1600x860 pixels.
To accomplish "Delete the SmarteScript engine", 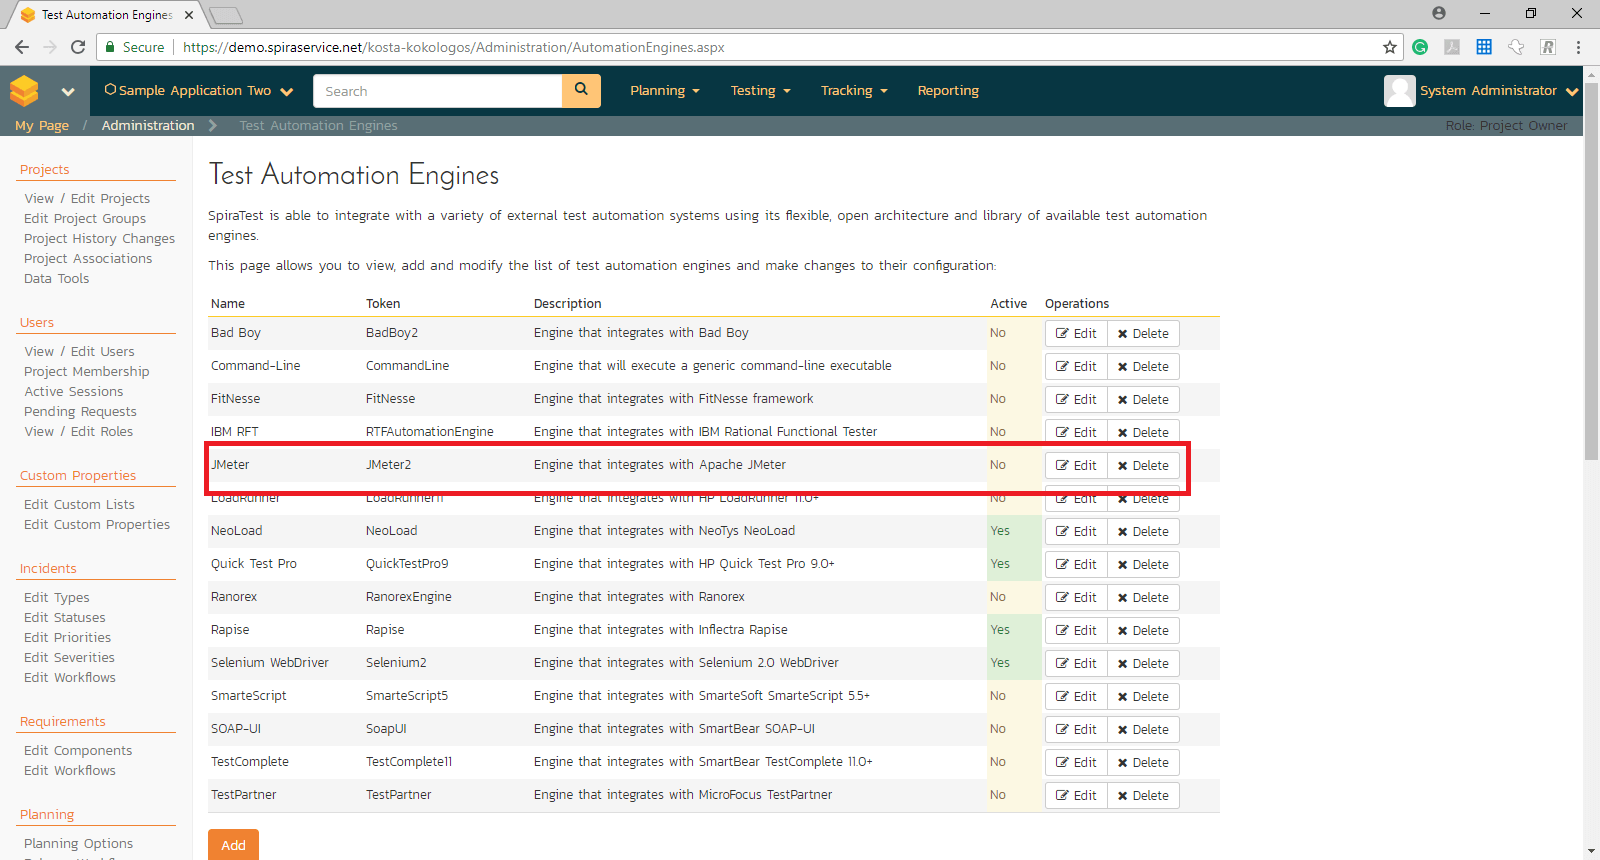I will tap(1143, 697).
